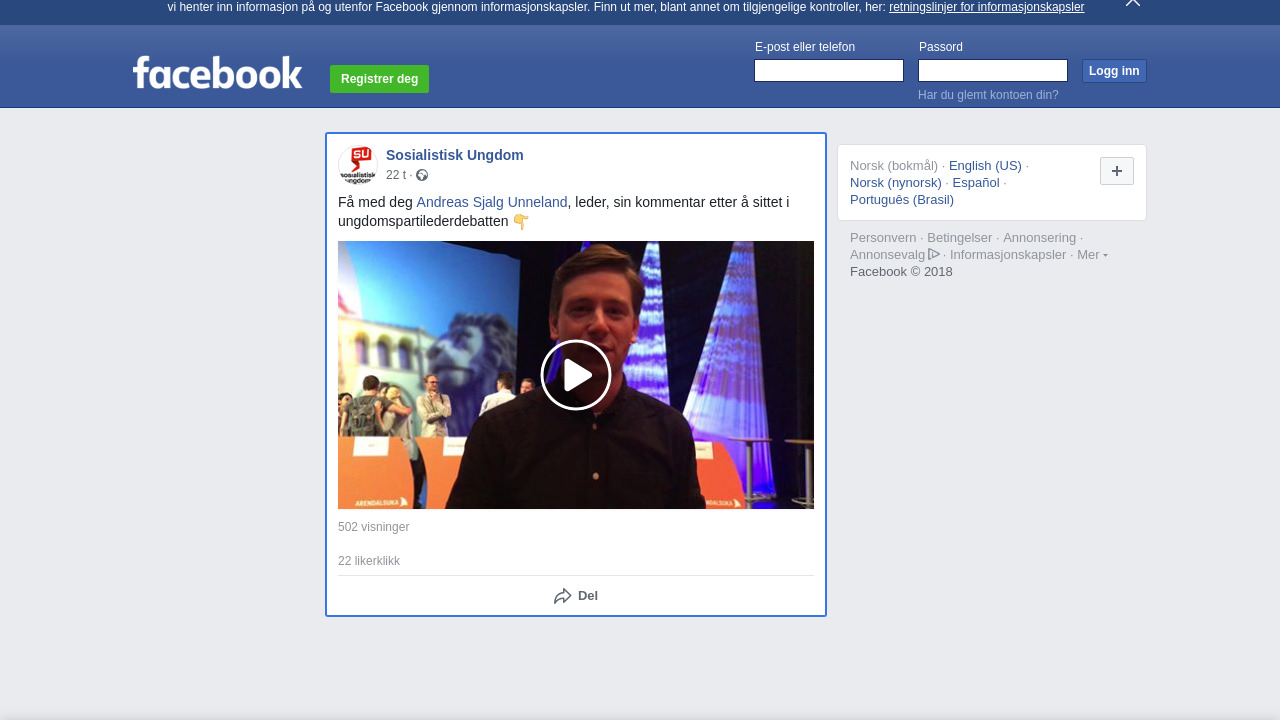Screen dimensions: 1280x720
Task: Click 502 visninger text
Action: tap(373, 527)
